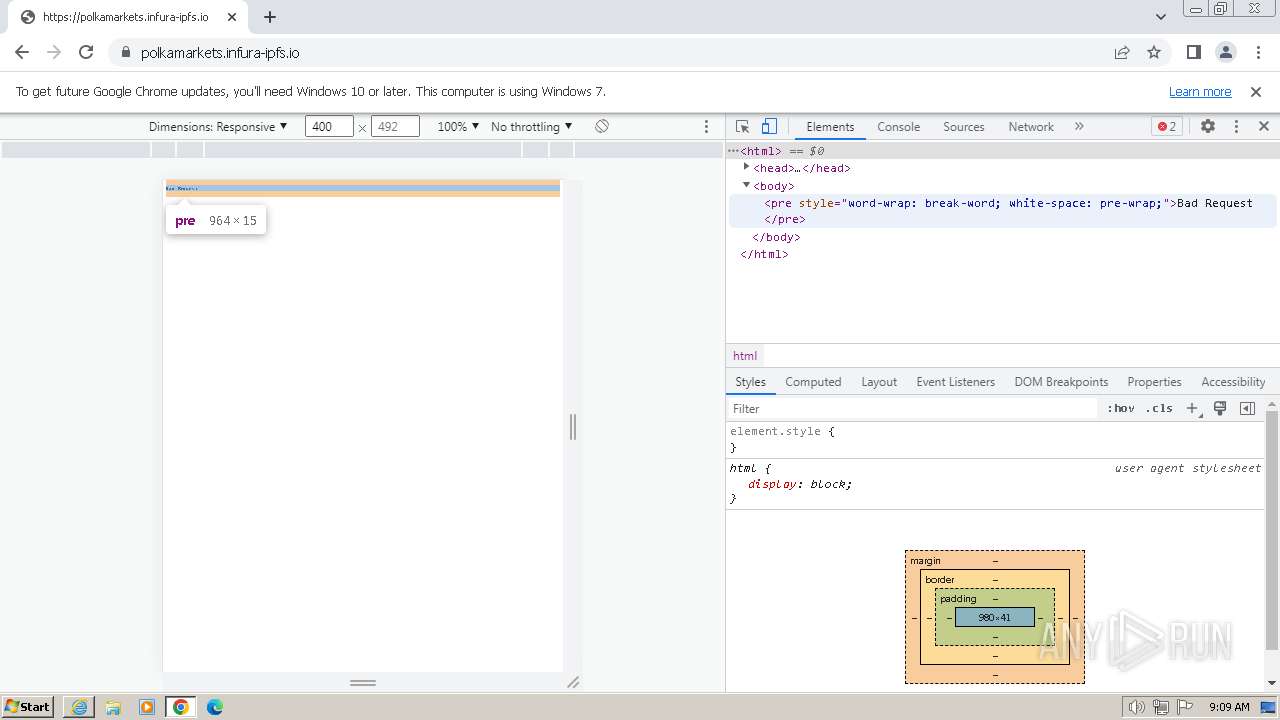Collapse the body node
Screen dimensions: 1280x720
point(746,185)
